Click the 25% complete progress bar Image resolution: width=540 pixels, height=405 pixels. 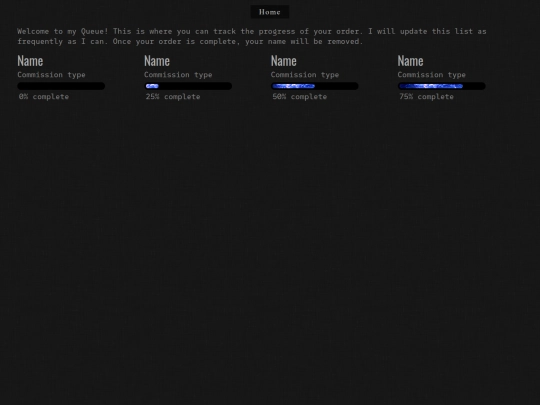pos(188,86)
